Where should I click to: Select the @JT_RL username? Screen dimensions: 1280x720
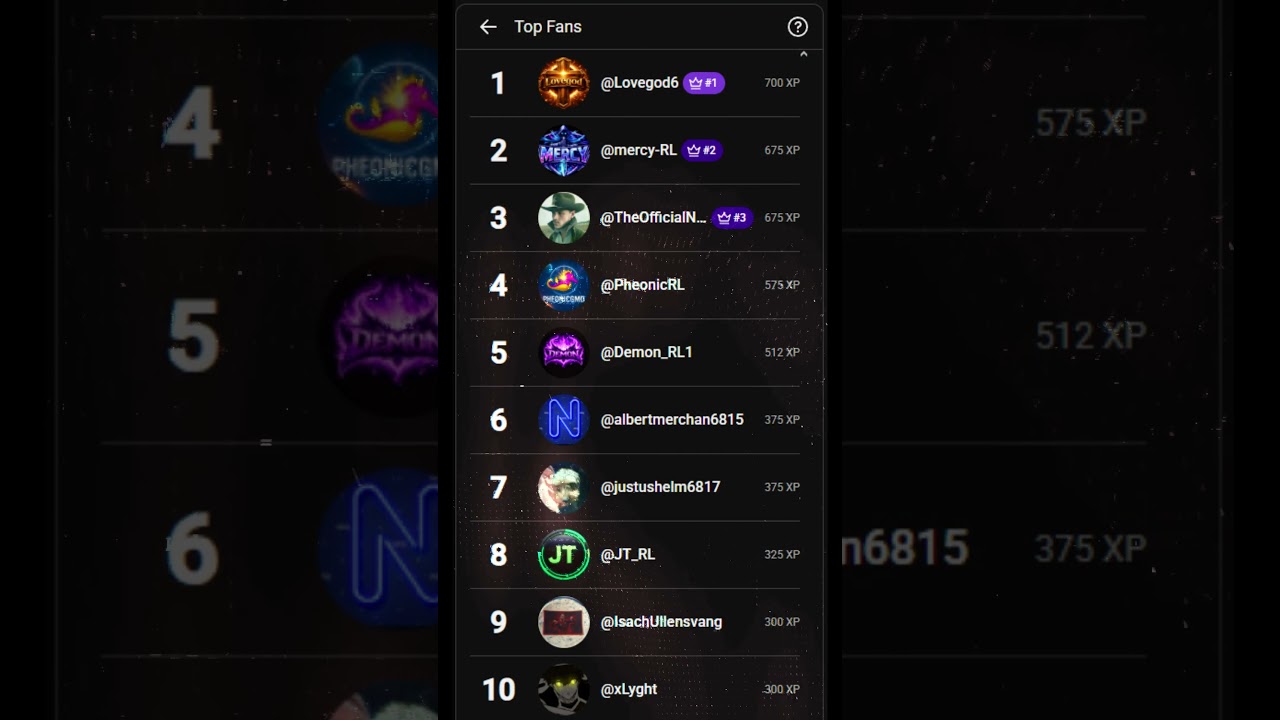point(628,554)
